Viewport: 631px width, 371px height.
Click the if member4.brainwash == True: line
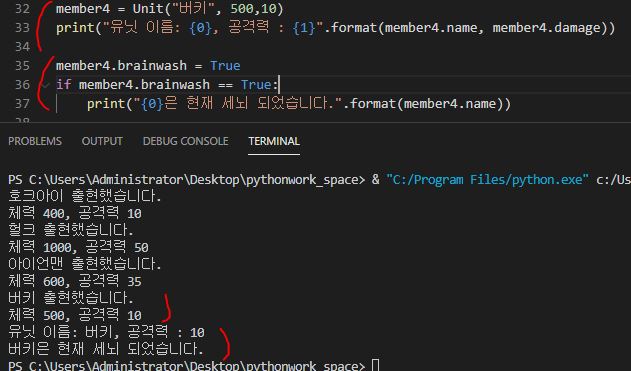(x=167, y=85)
